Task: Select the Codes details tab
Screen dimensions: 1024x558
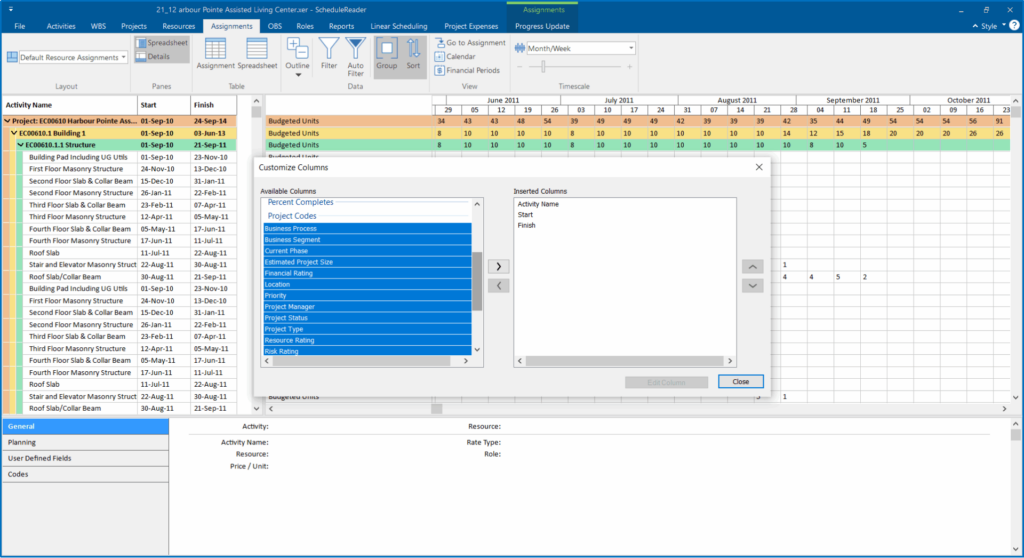Action: tap(85, 474)
